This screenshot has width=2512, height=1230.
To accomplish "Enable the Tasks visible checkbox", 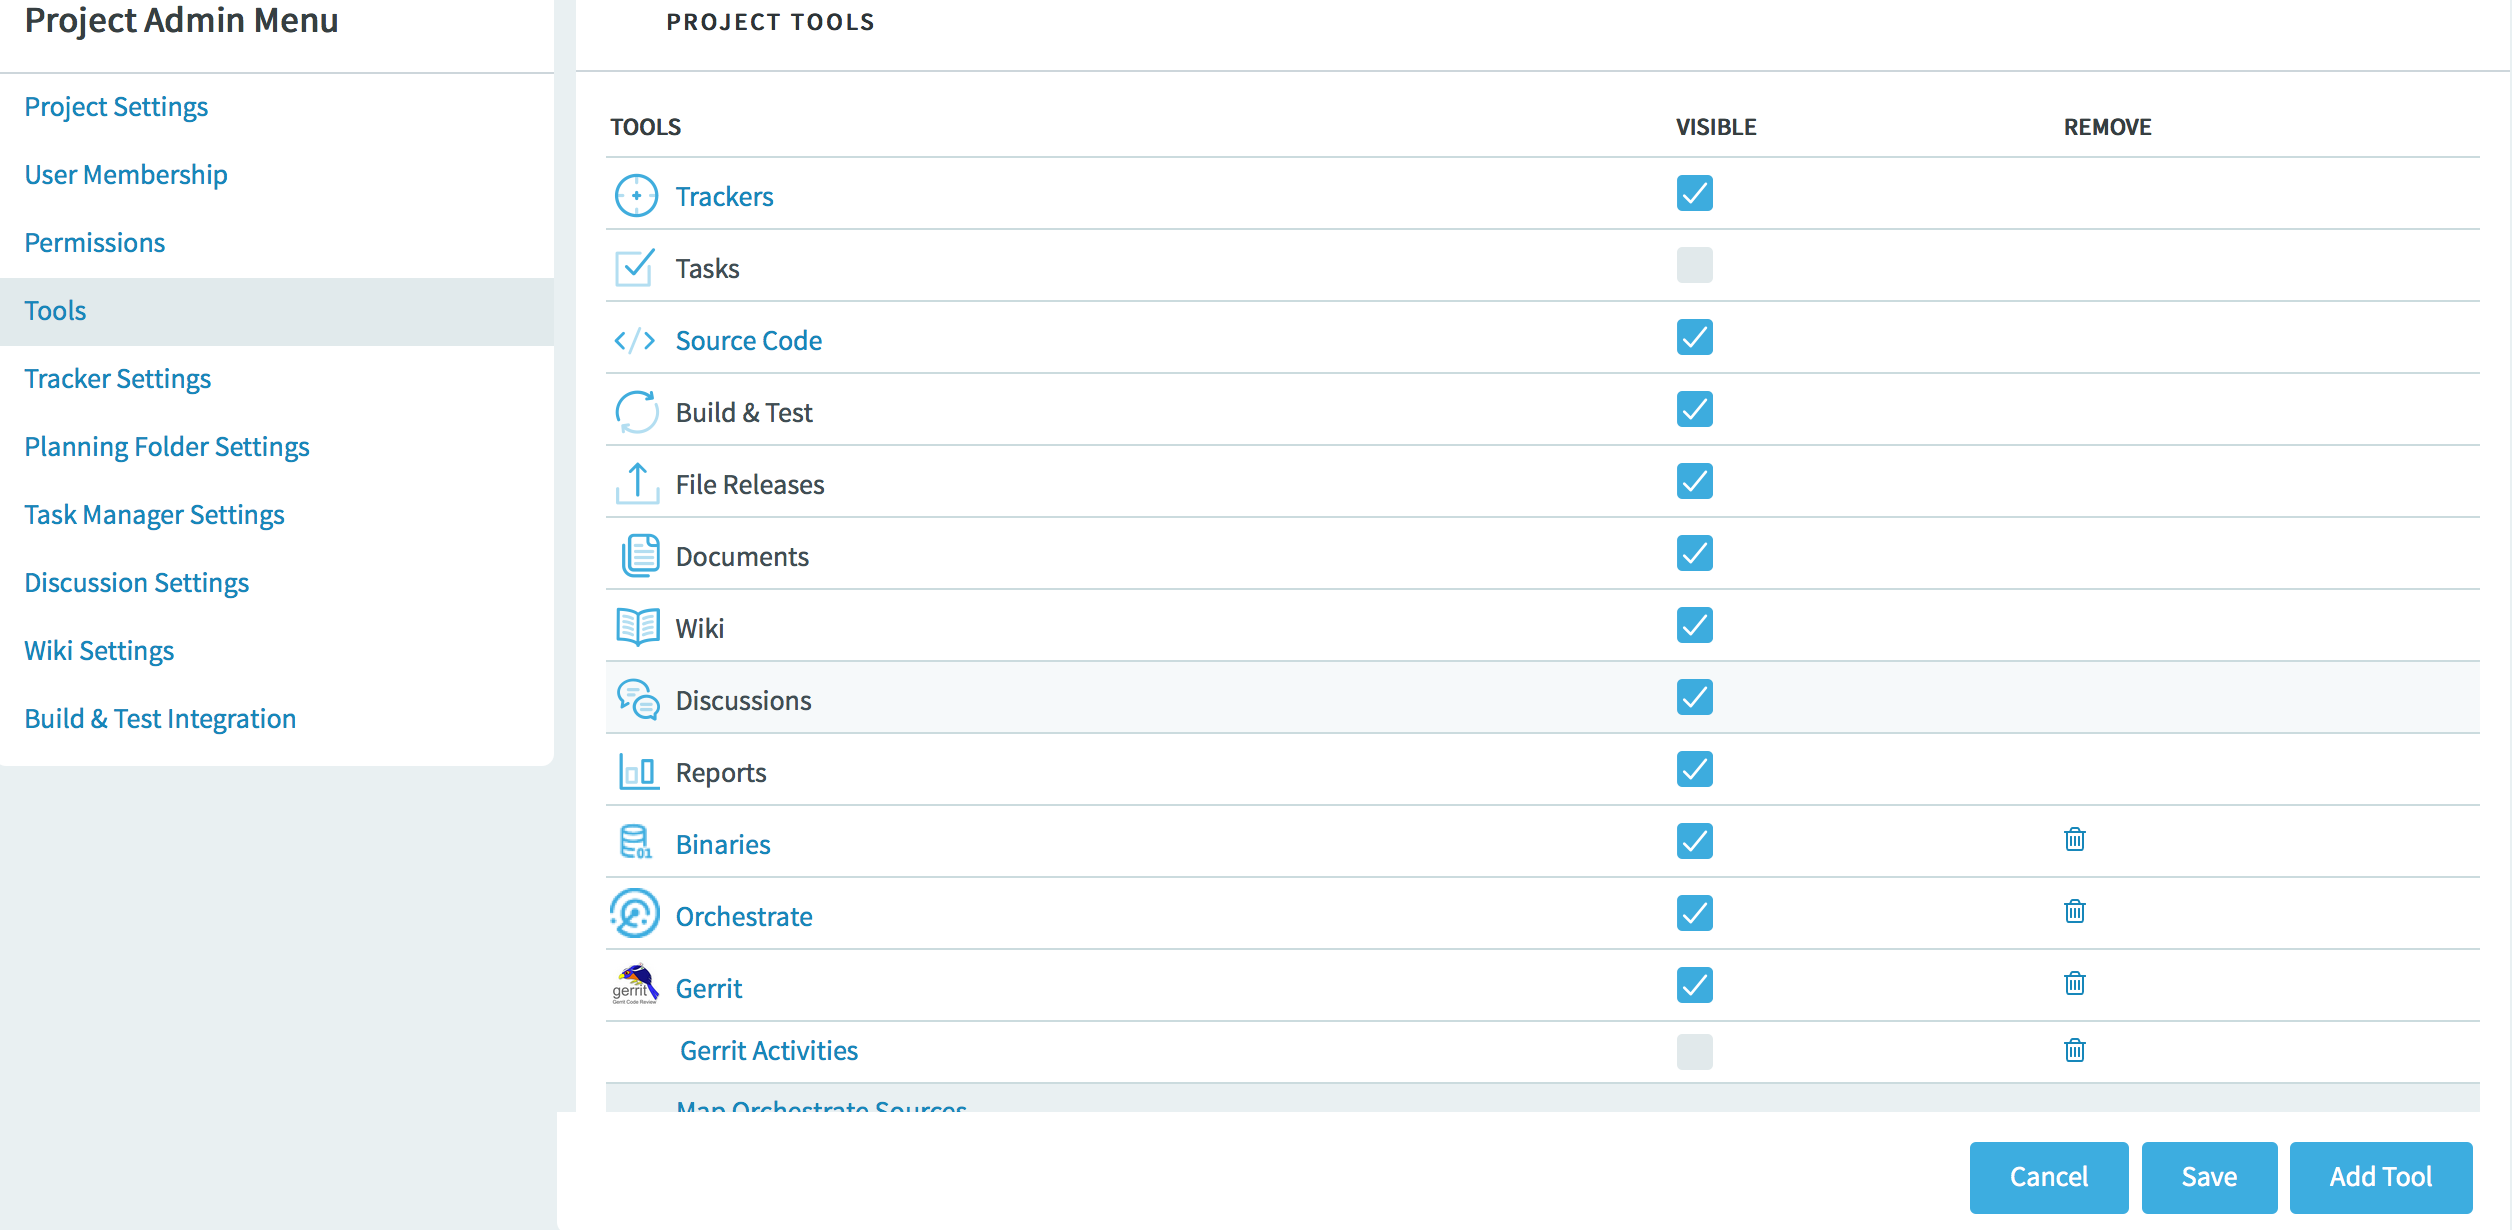I will [x=1695, y=265].
